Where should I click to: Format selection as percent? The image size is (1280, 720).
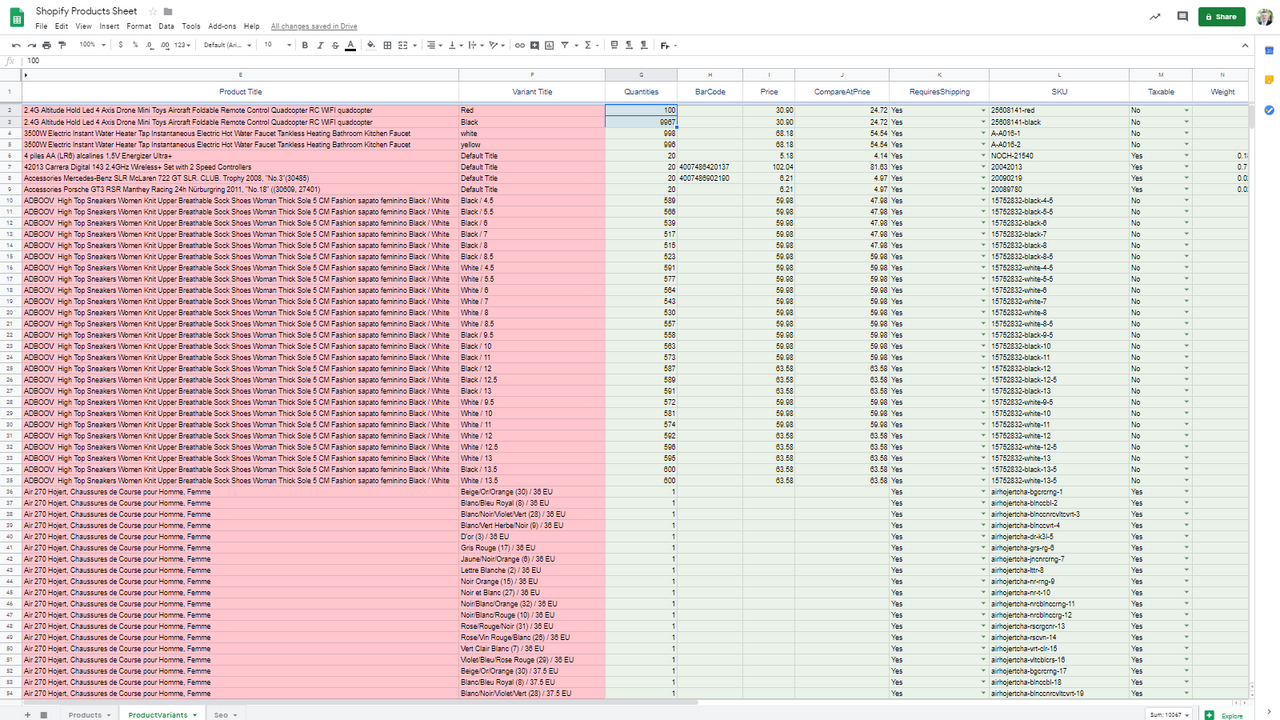click(135, 45)
